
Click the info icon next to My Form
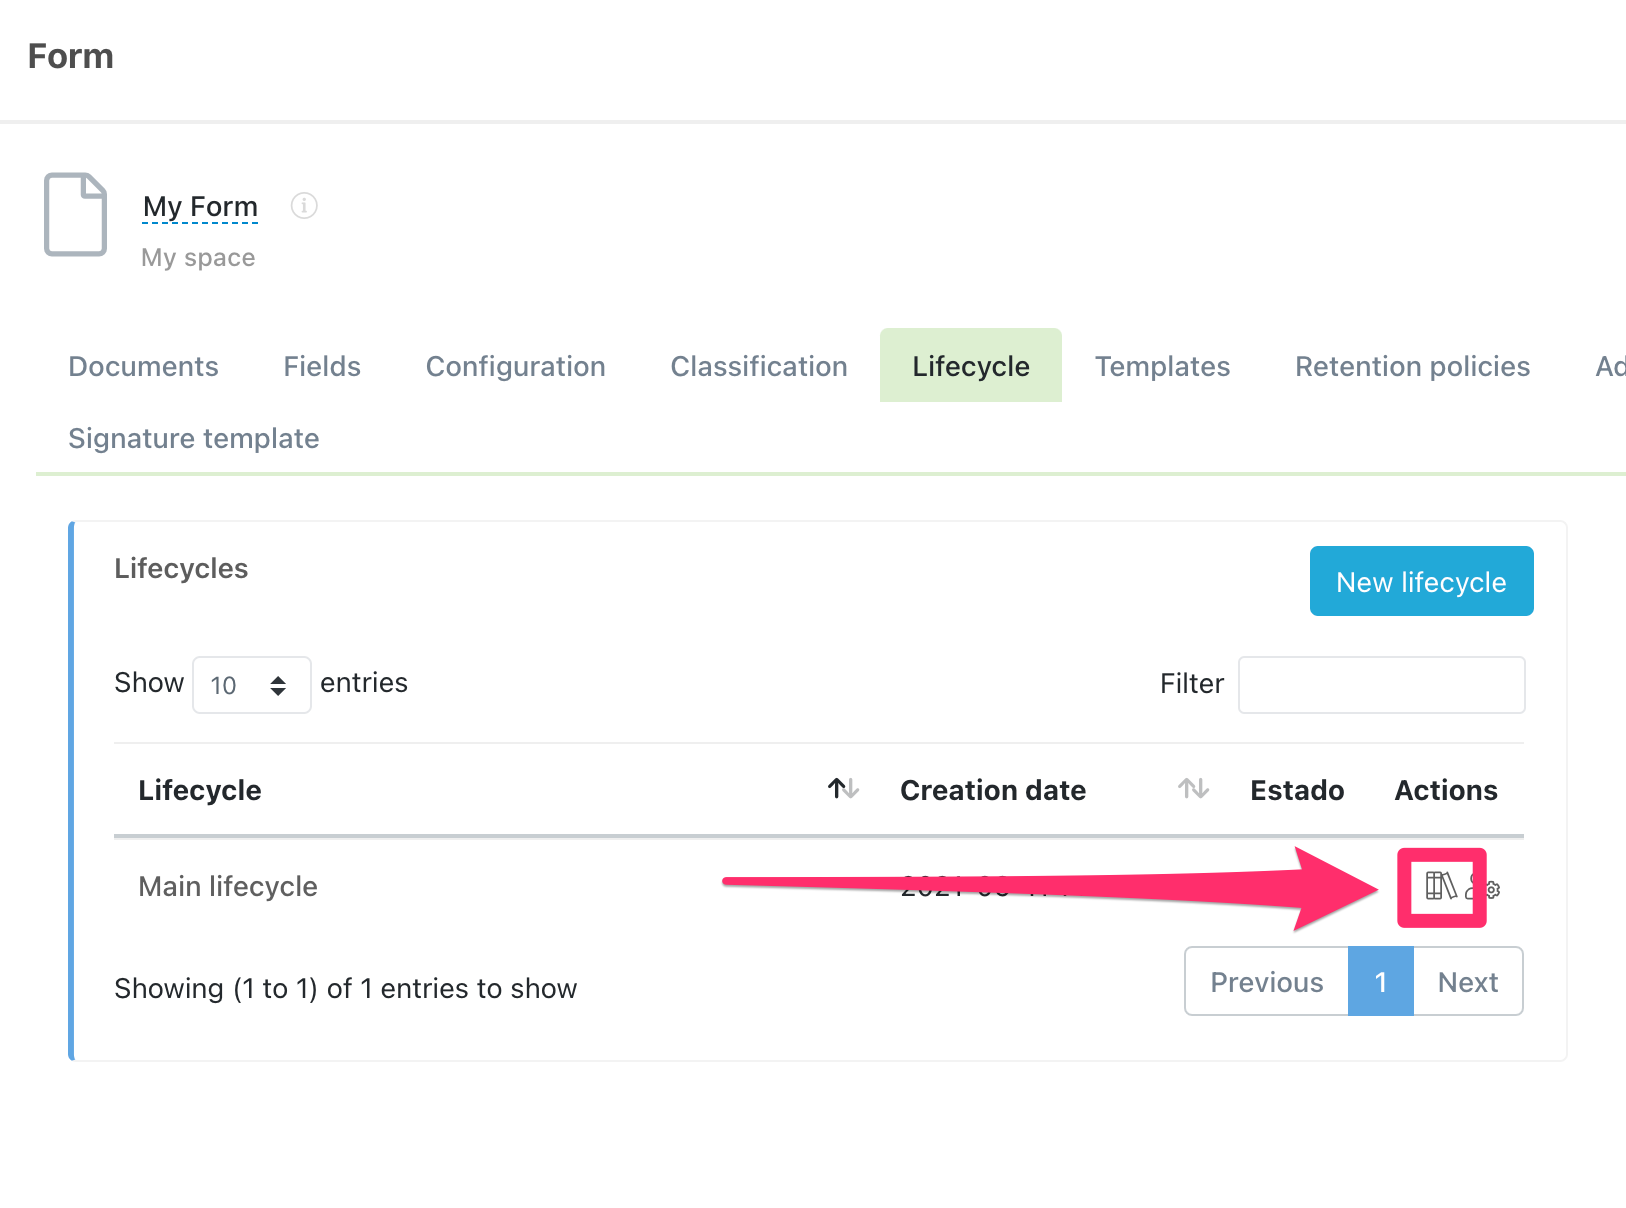(x=304, y=205)
